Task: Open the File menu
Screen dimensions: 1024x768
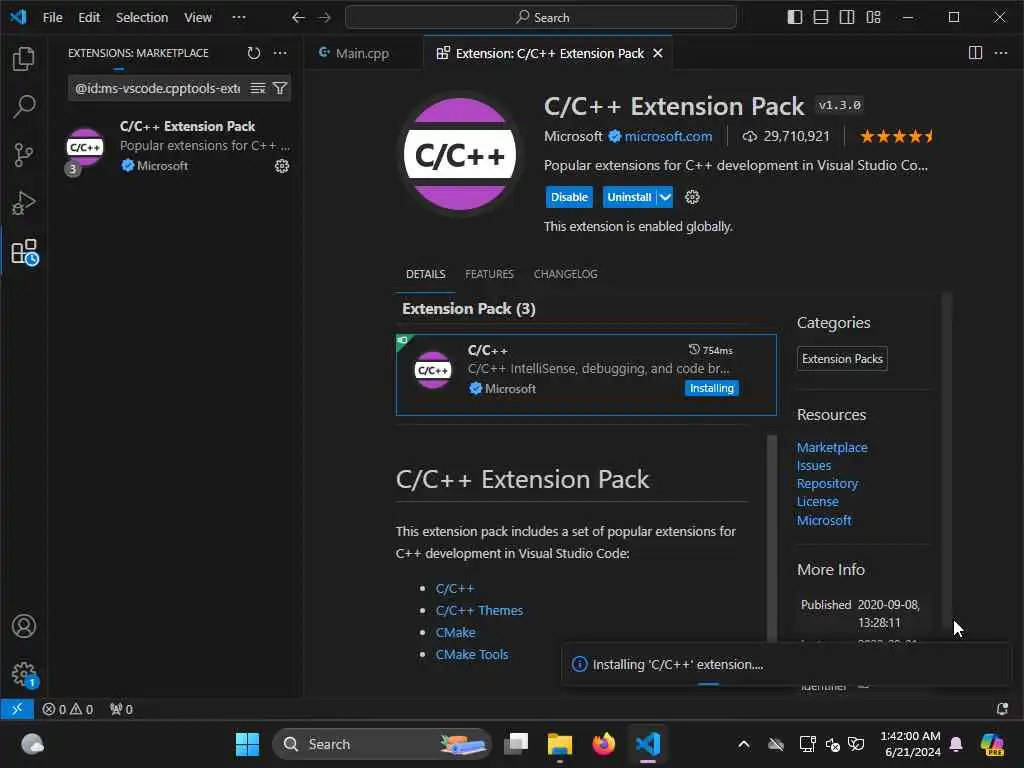Action: point(52,18)
